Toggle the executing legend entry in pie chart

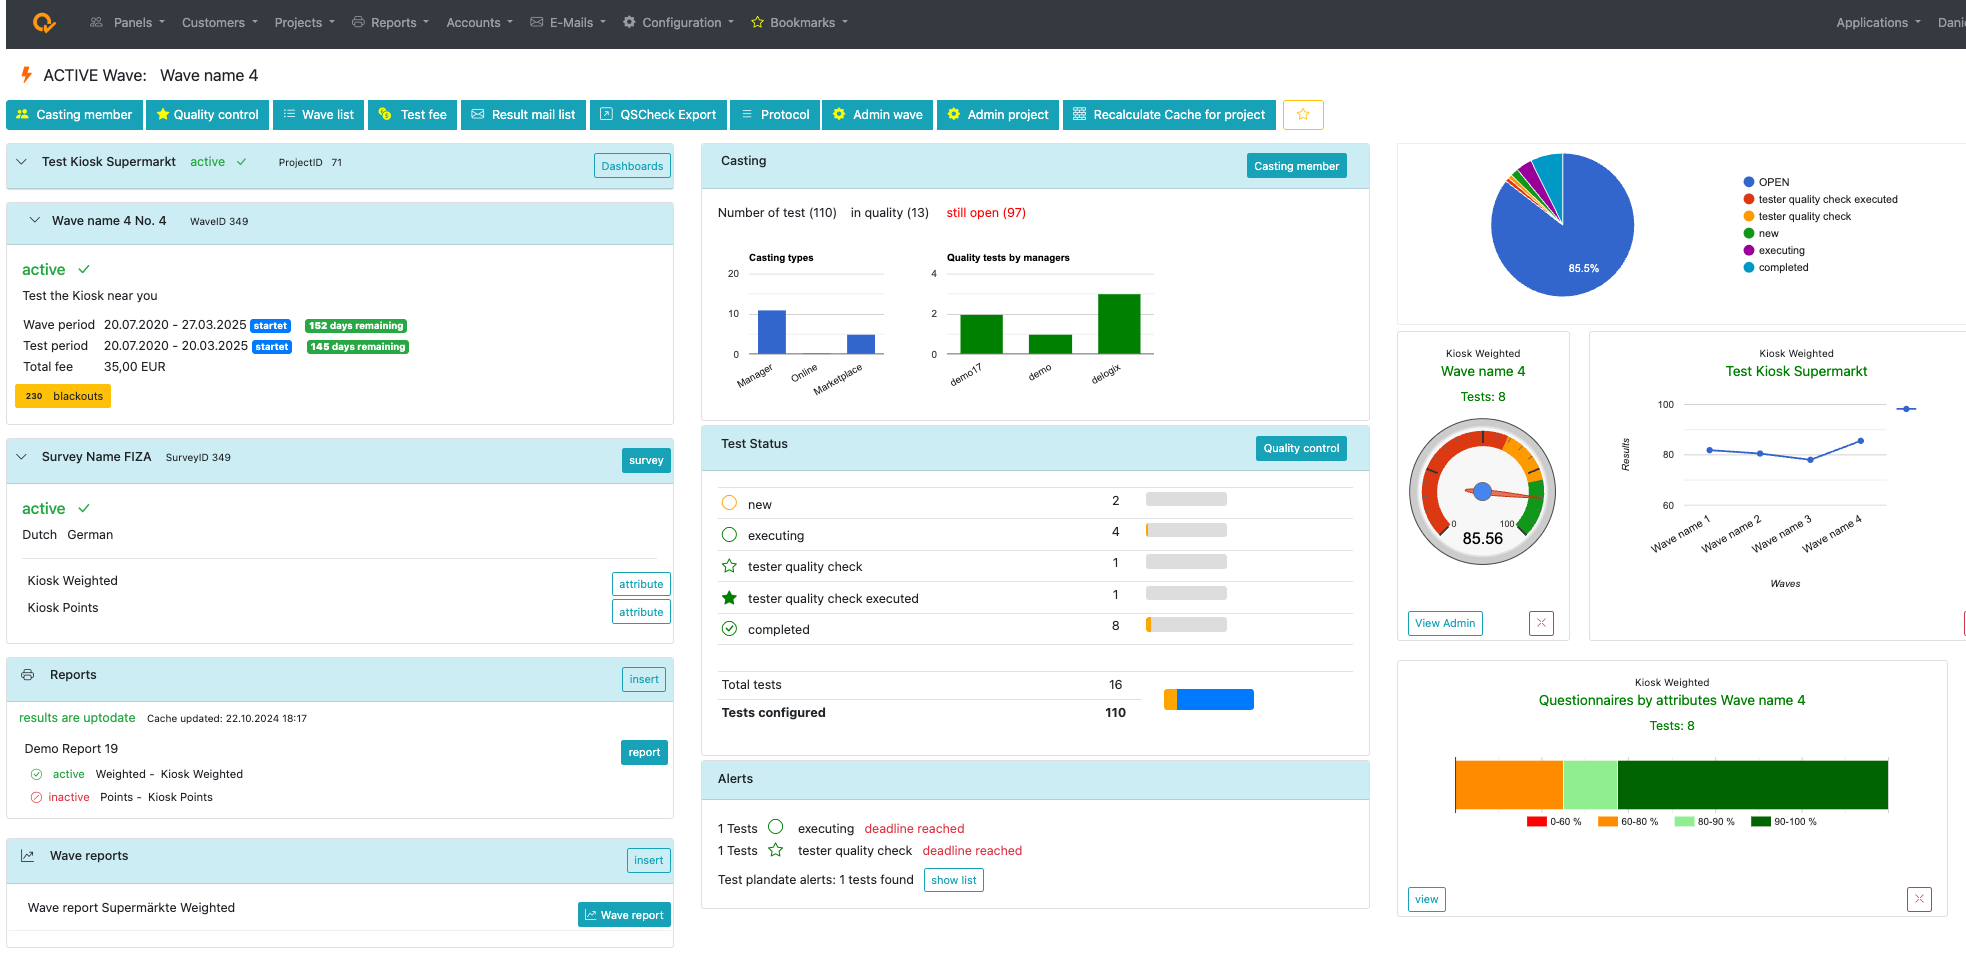1774,250
